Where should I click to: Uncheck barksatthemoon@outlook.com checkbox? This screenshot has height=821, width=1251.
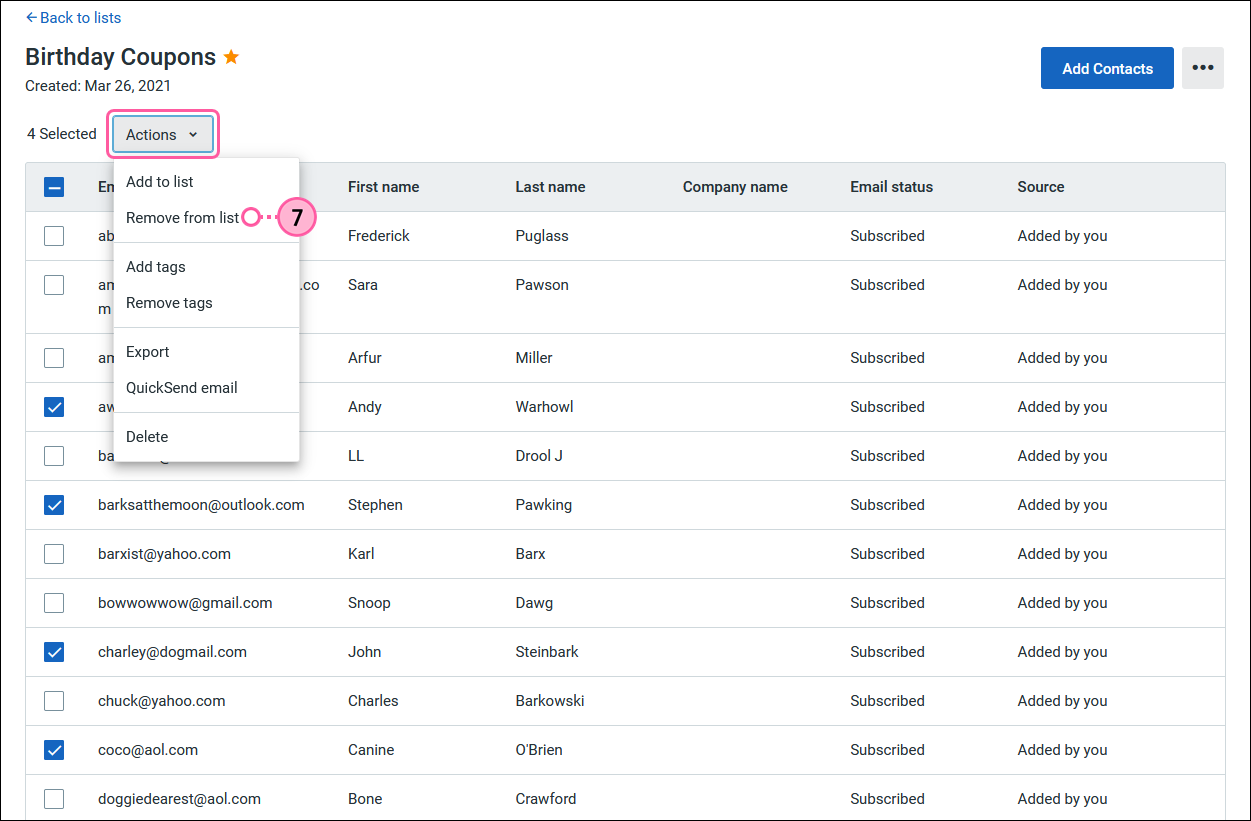(54, 505)
